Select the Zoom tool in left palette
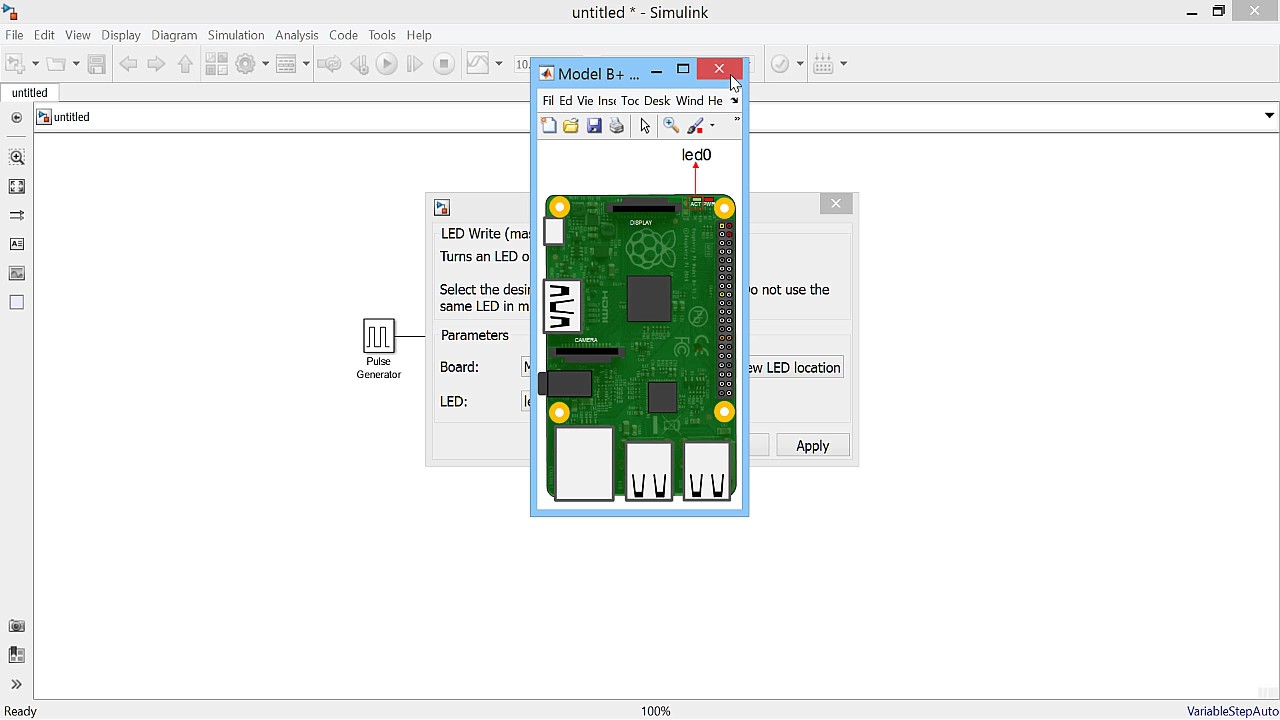Screen dimensions: 1280x720 [17, 157]
